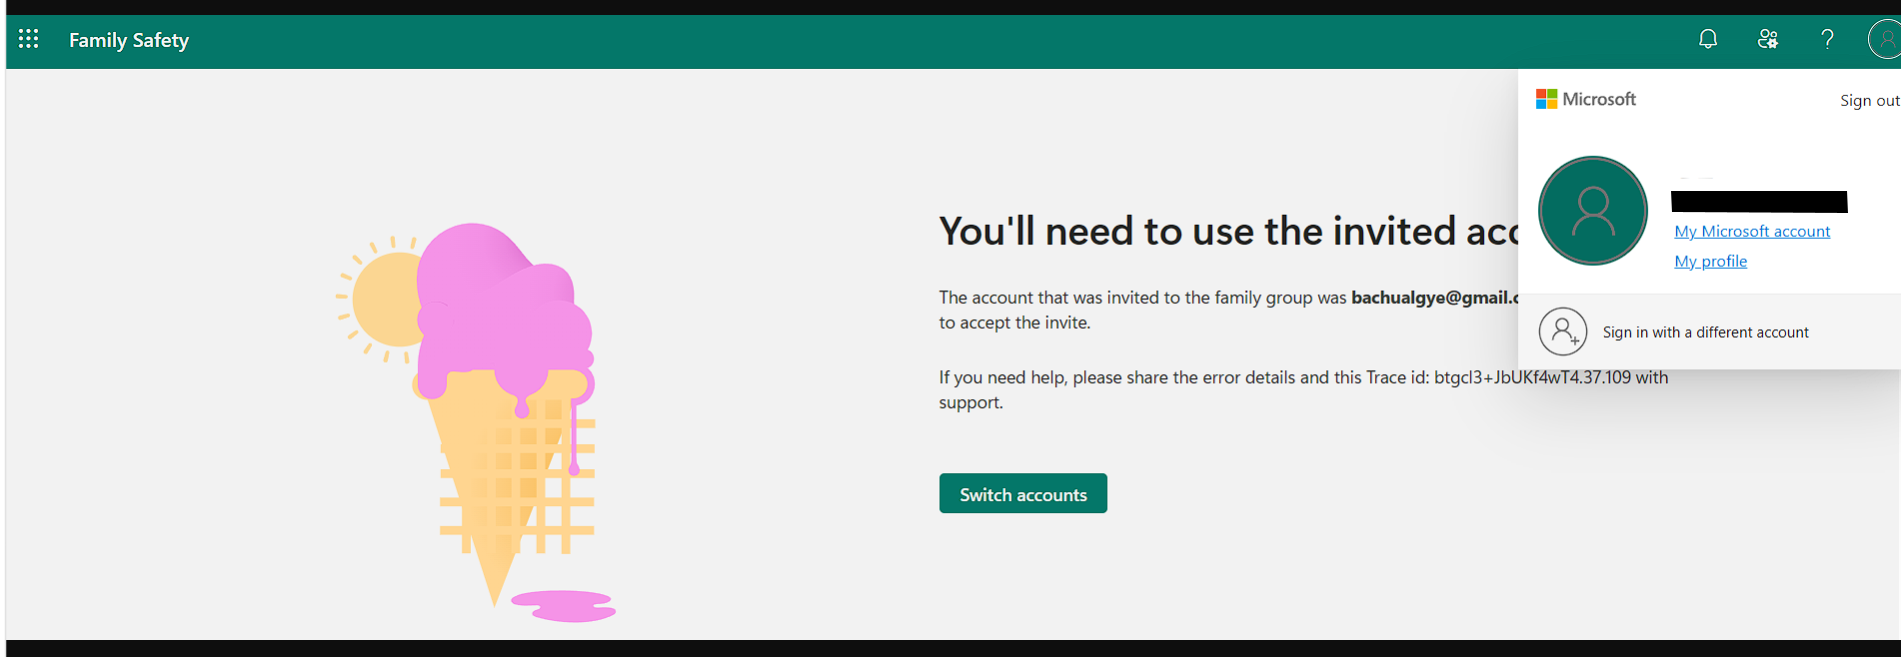Click the Microsoft logo in account panel

[1586, 99]
